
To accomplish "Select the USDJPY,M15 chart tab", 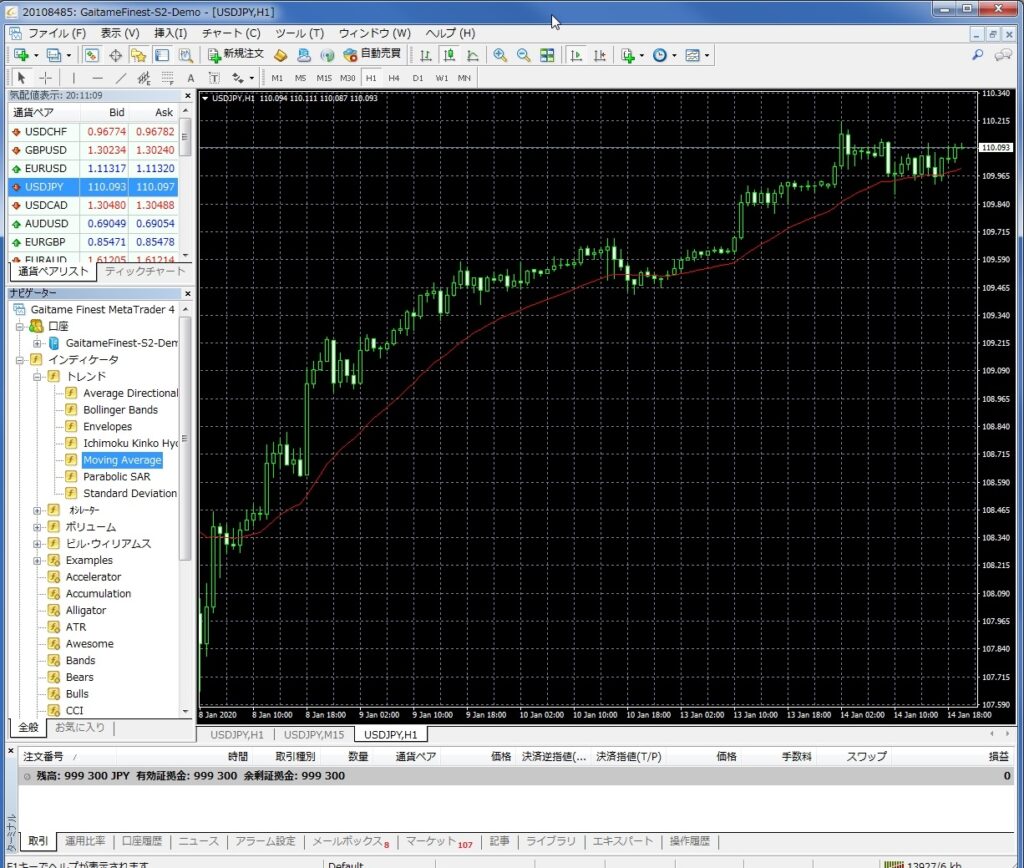I will point(313,735).
